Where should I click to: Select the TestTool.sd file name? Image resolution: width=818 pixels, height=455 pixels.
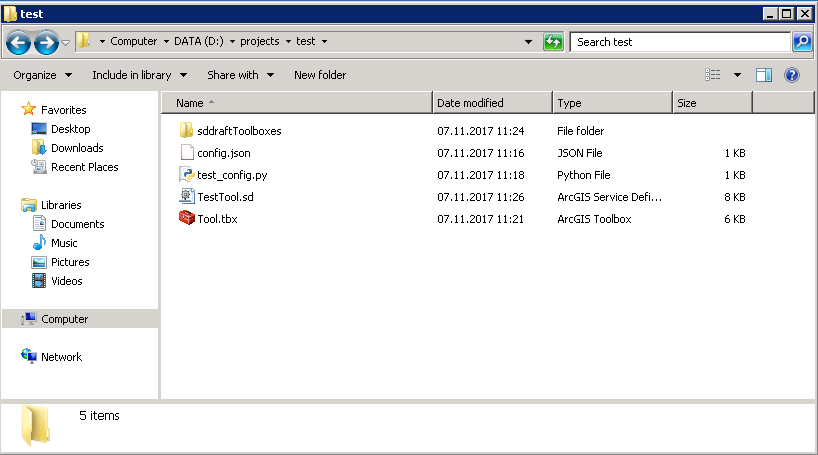[225, 197]
